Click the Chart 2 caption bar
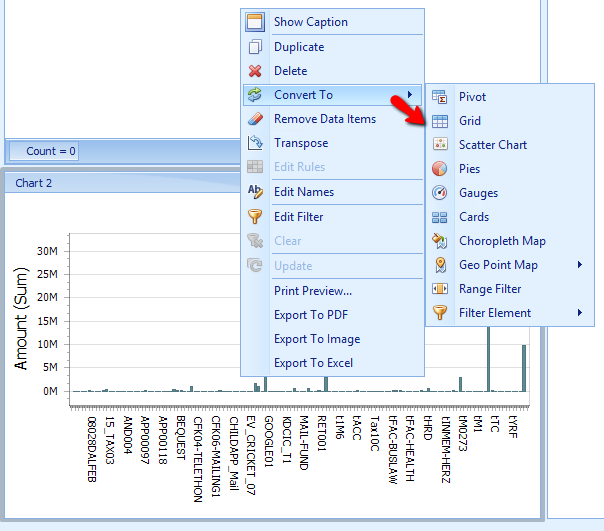 pyautogui.click(x=122, y=183)
